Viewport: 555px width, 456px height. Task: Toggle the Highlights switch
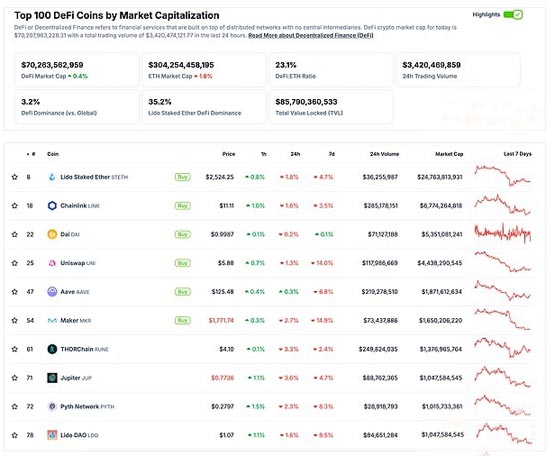[x=513, y=15]
